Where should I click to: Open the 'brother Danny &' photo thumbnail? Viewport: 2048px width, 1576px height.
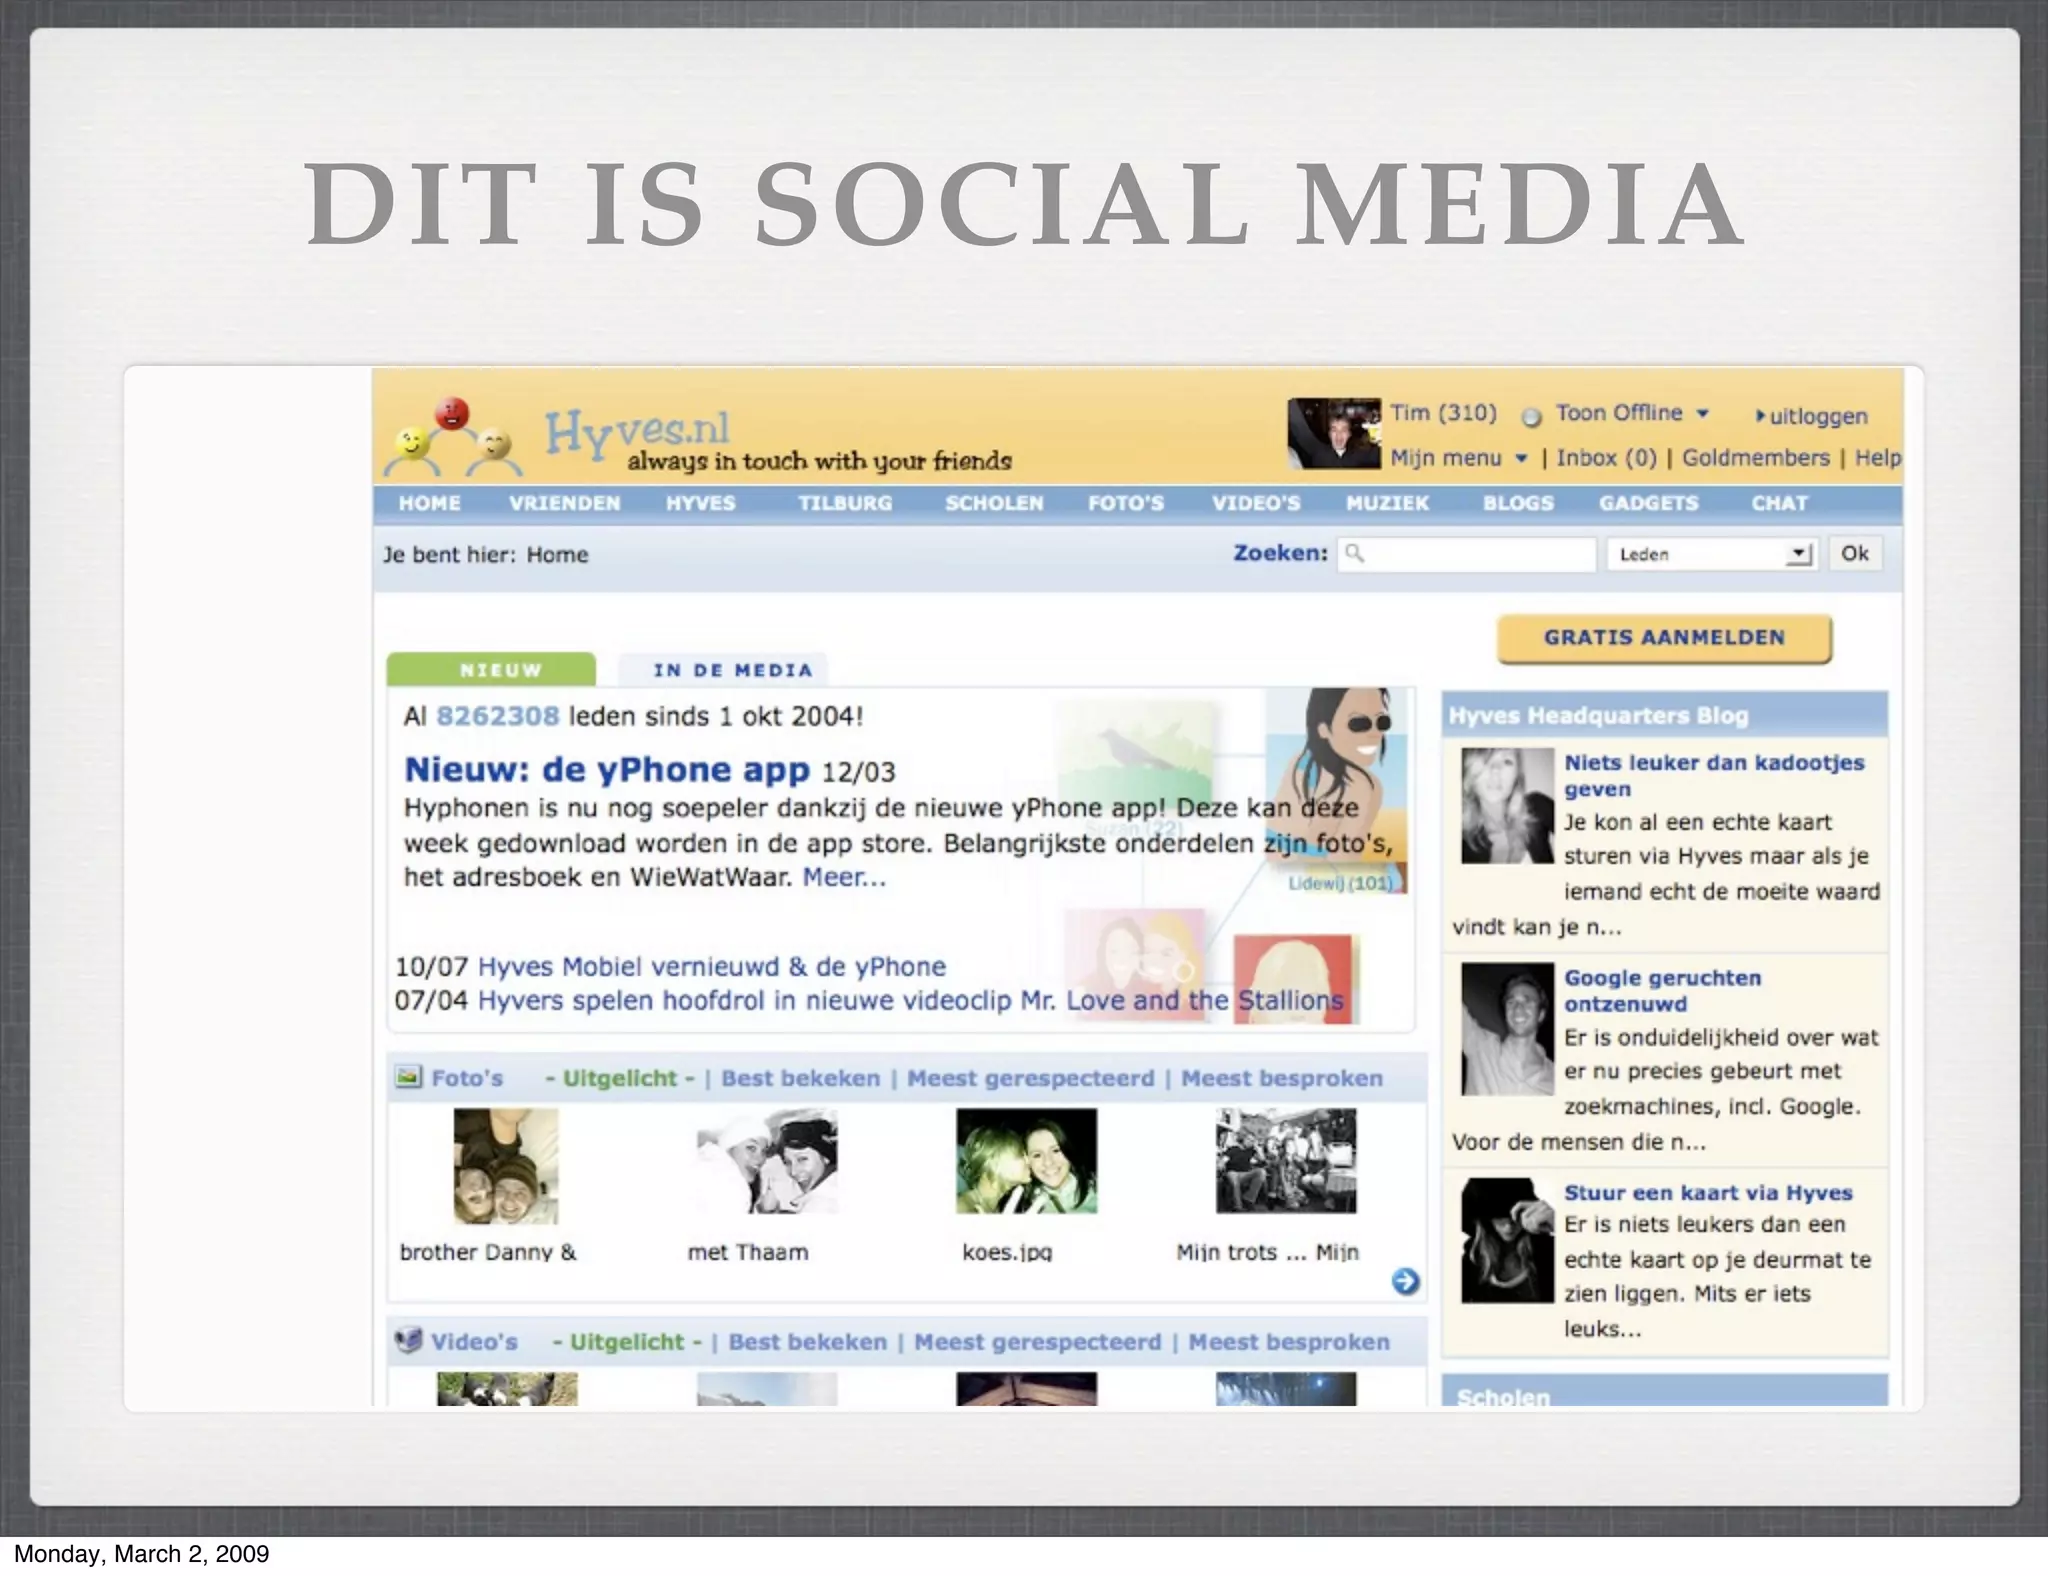pos(506,1166)
